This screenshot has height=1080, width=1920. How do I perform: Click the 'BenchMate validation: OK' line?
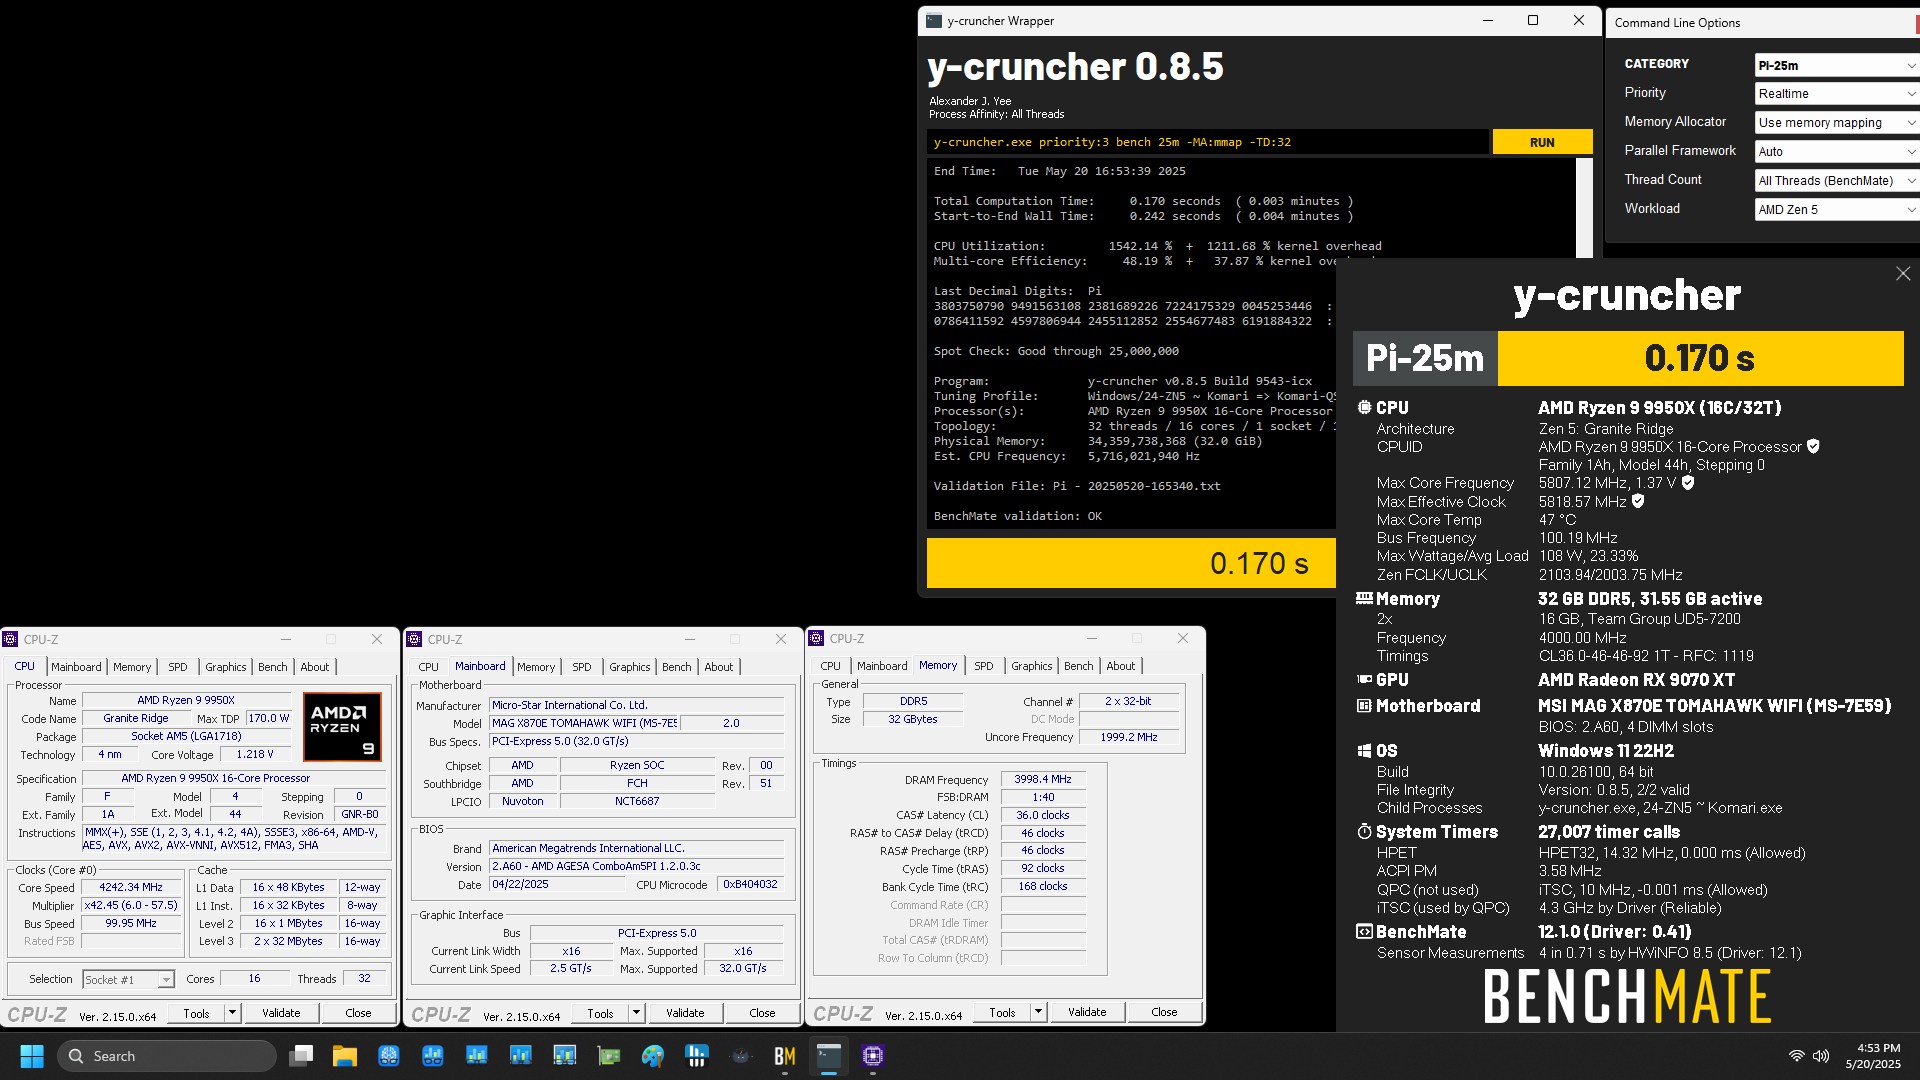(1018, 516)
